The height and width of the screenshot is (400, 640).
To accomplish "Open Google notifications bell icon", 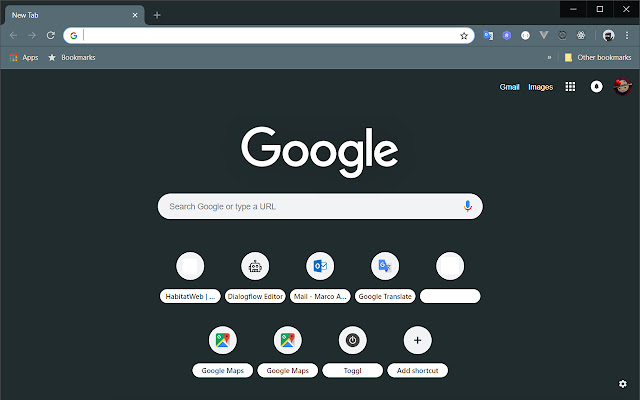I will click(x=596, y=87).
